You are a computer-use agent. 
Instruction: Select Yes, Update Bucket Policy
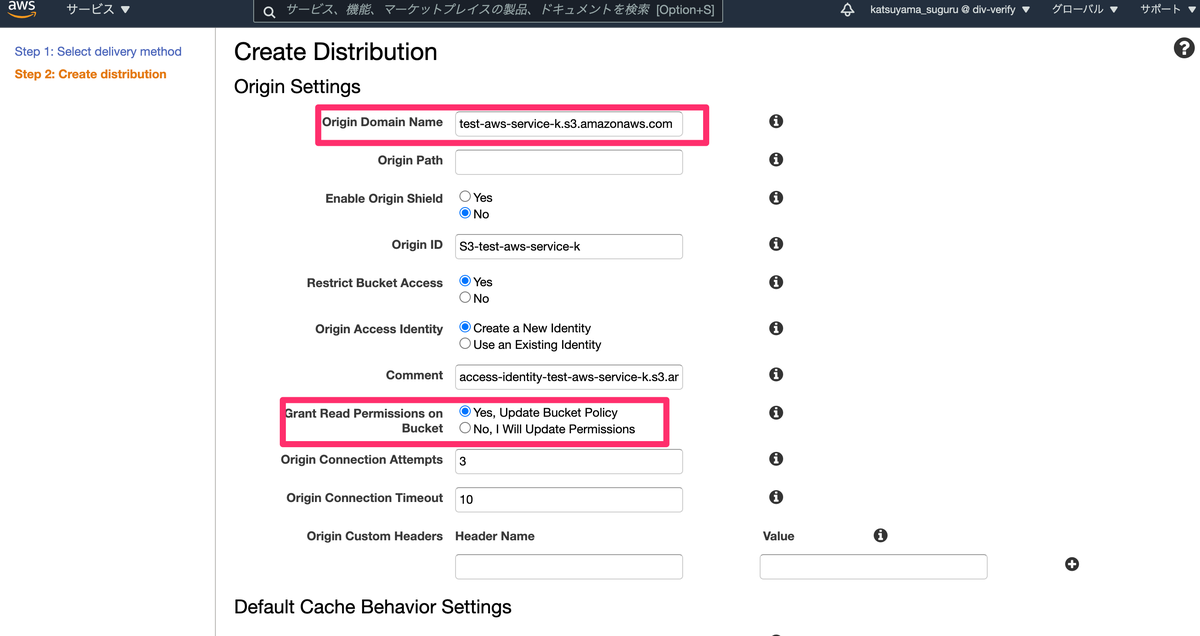(x=465, y=411)
